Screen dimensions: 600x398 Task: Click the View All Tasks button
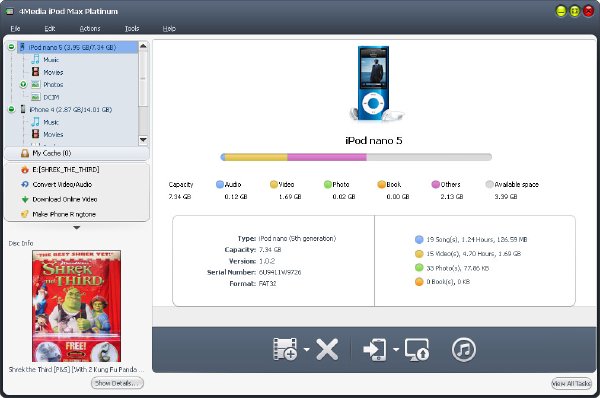(572, 383)
